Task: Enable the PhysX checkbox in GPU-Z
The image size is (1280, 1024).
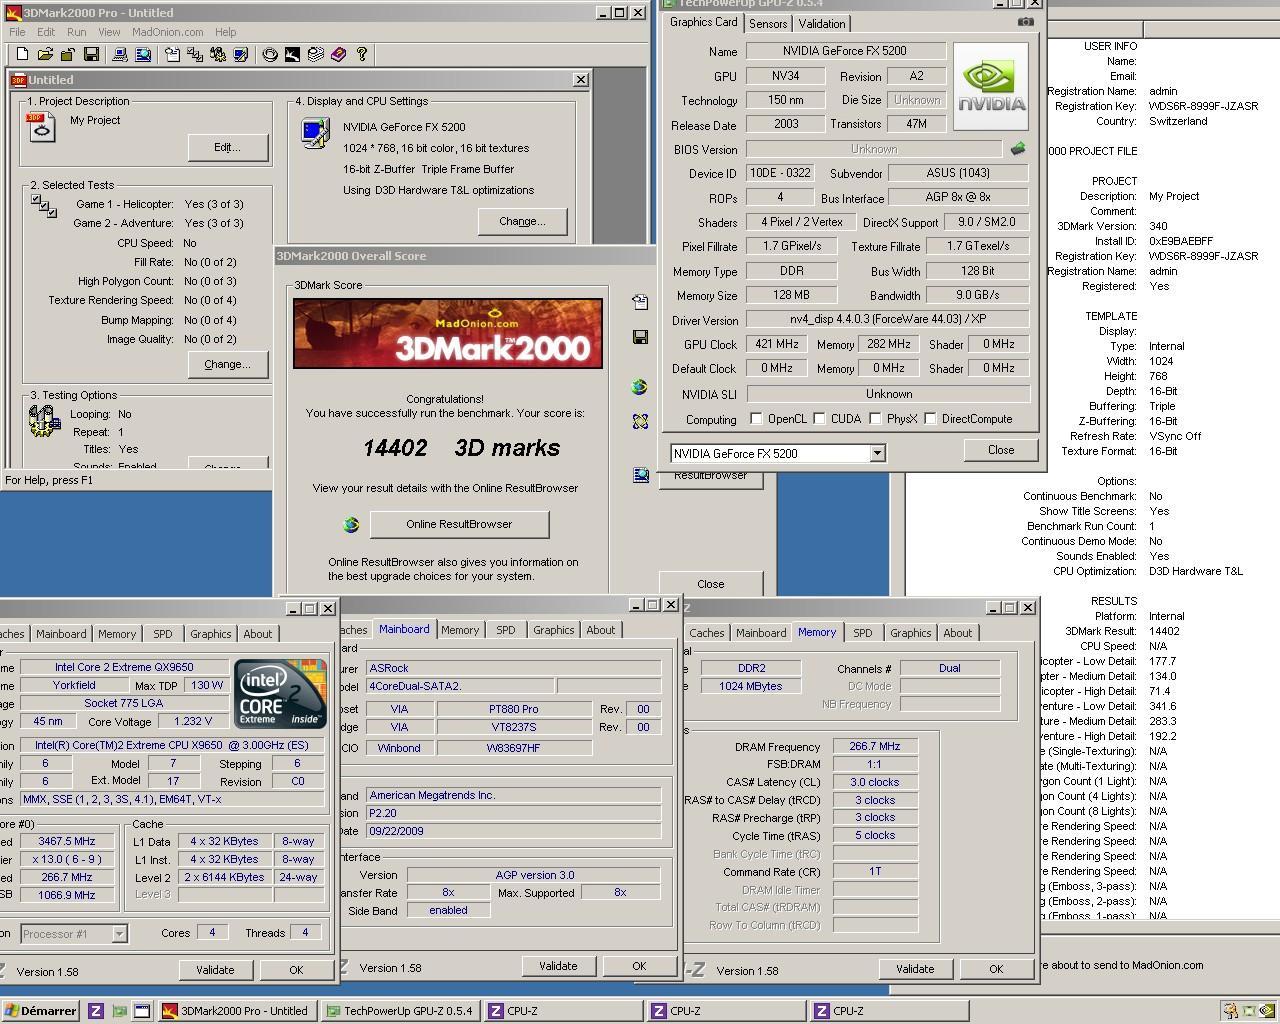Action: [875, 419]
